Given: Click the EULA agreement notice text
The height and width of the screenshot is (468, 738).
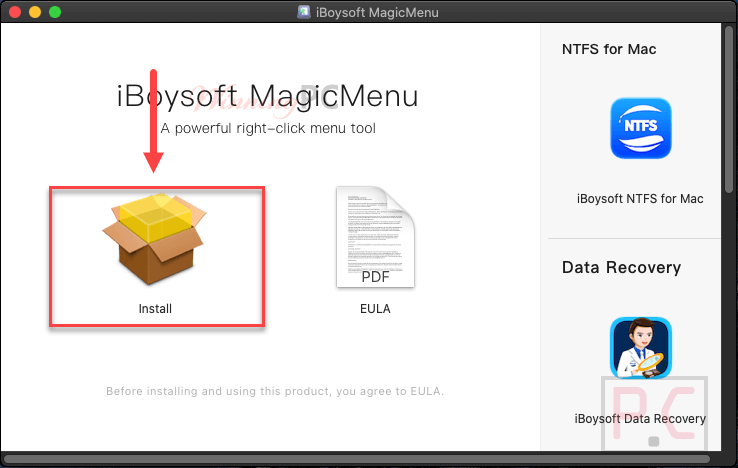Looking at the screenshot, I should pyautogui.click(x=275, y=391).
